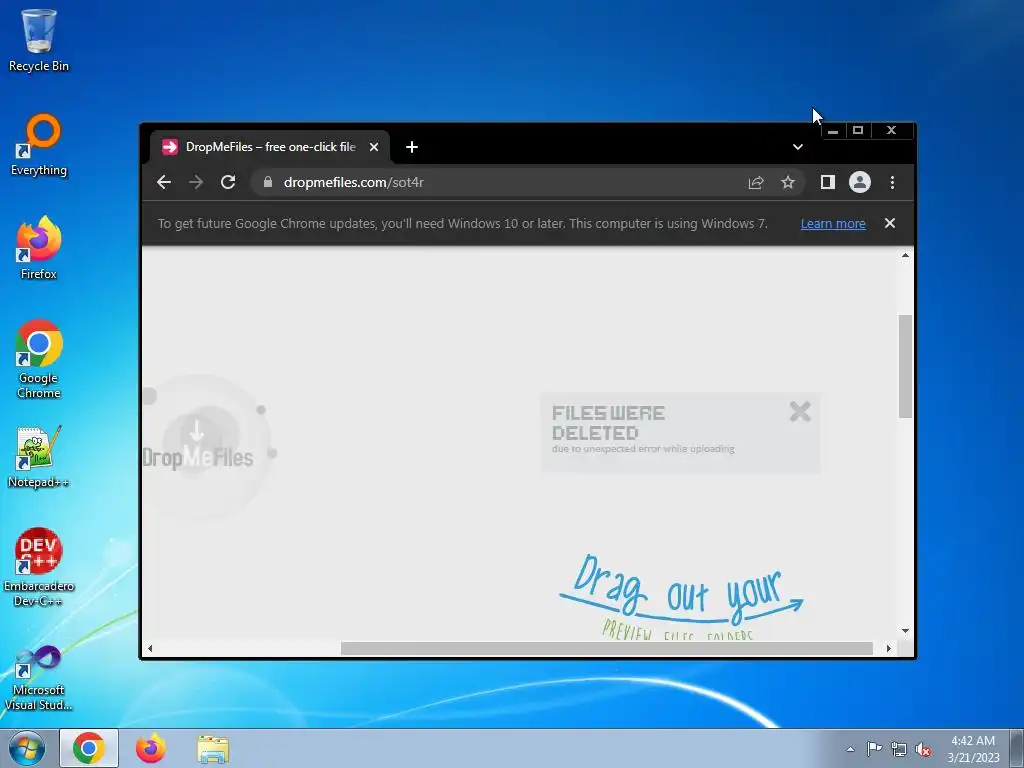Open the Chrome three-dot menu
The image size is (1024, 768).
[x=892, y=182]
